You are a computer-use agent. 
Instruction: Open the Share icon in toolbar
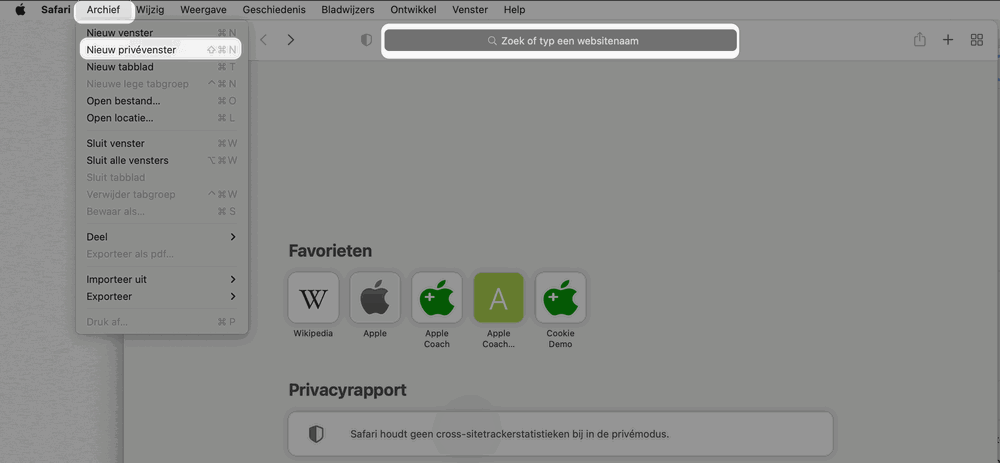coord(919,40)
